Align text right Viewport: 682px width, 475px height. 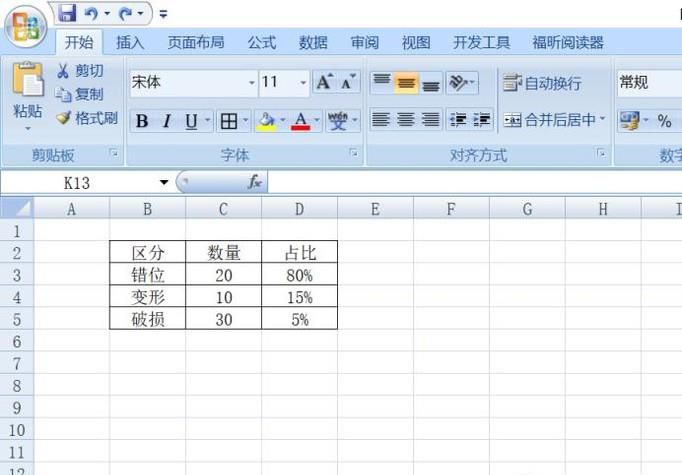[431, 120]
